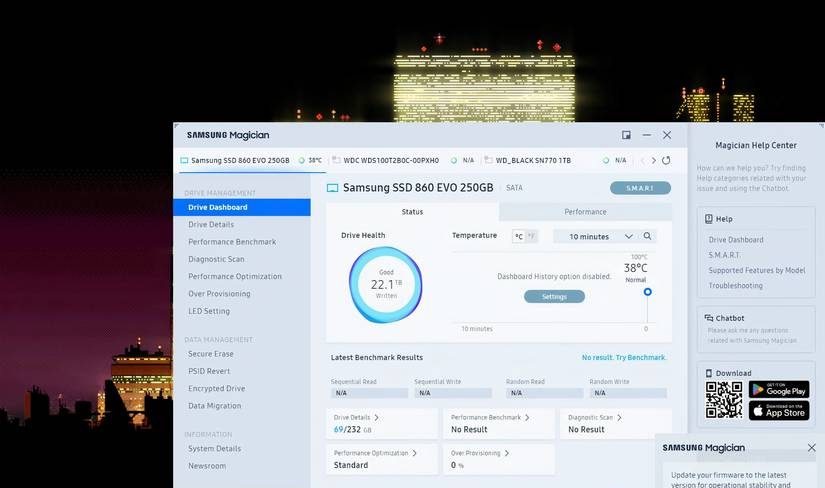Close the firmware update notification popup
The height and width of the screenshot is (488, 825).
point(811,447)
